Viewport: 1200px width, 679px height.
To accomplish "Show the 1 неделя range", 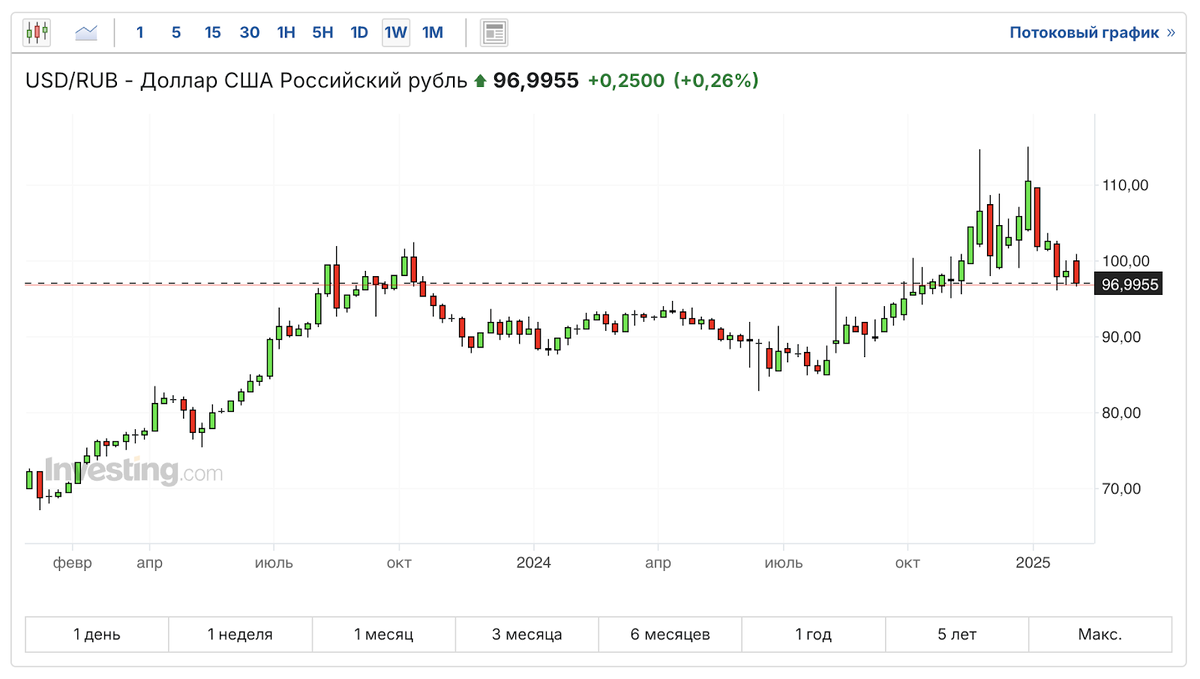I will [240, 634].
